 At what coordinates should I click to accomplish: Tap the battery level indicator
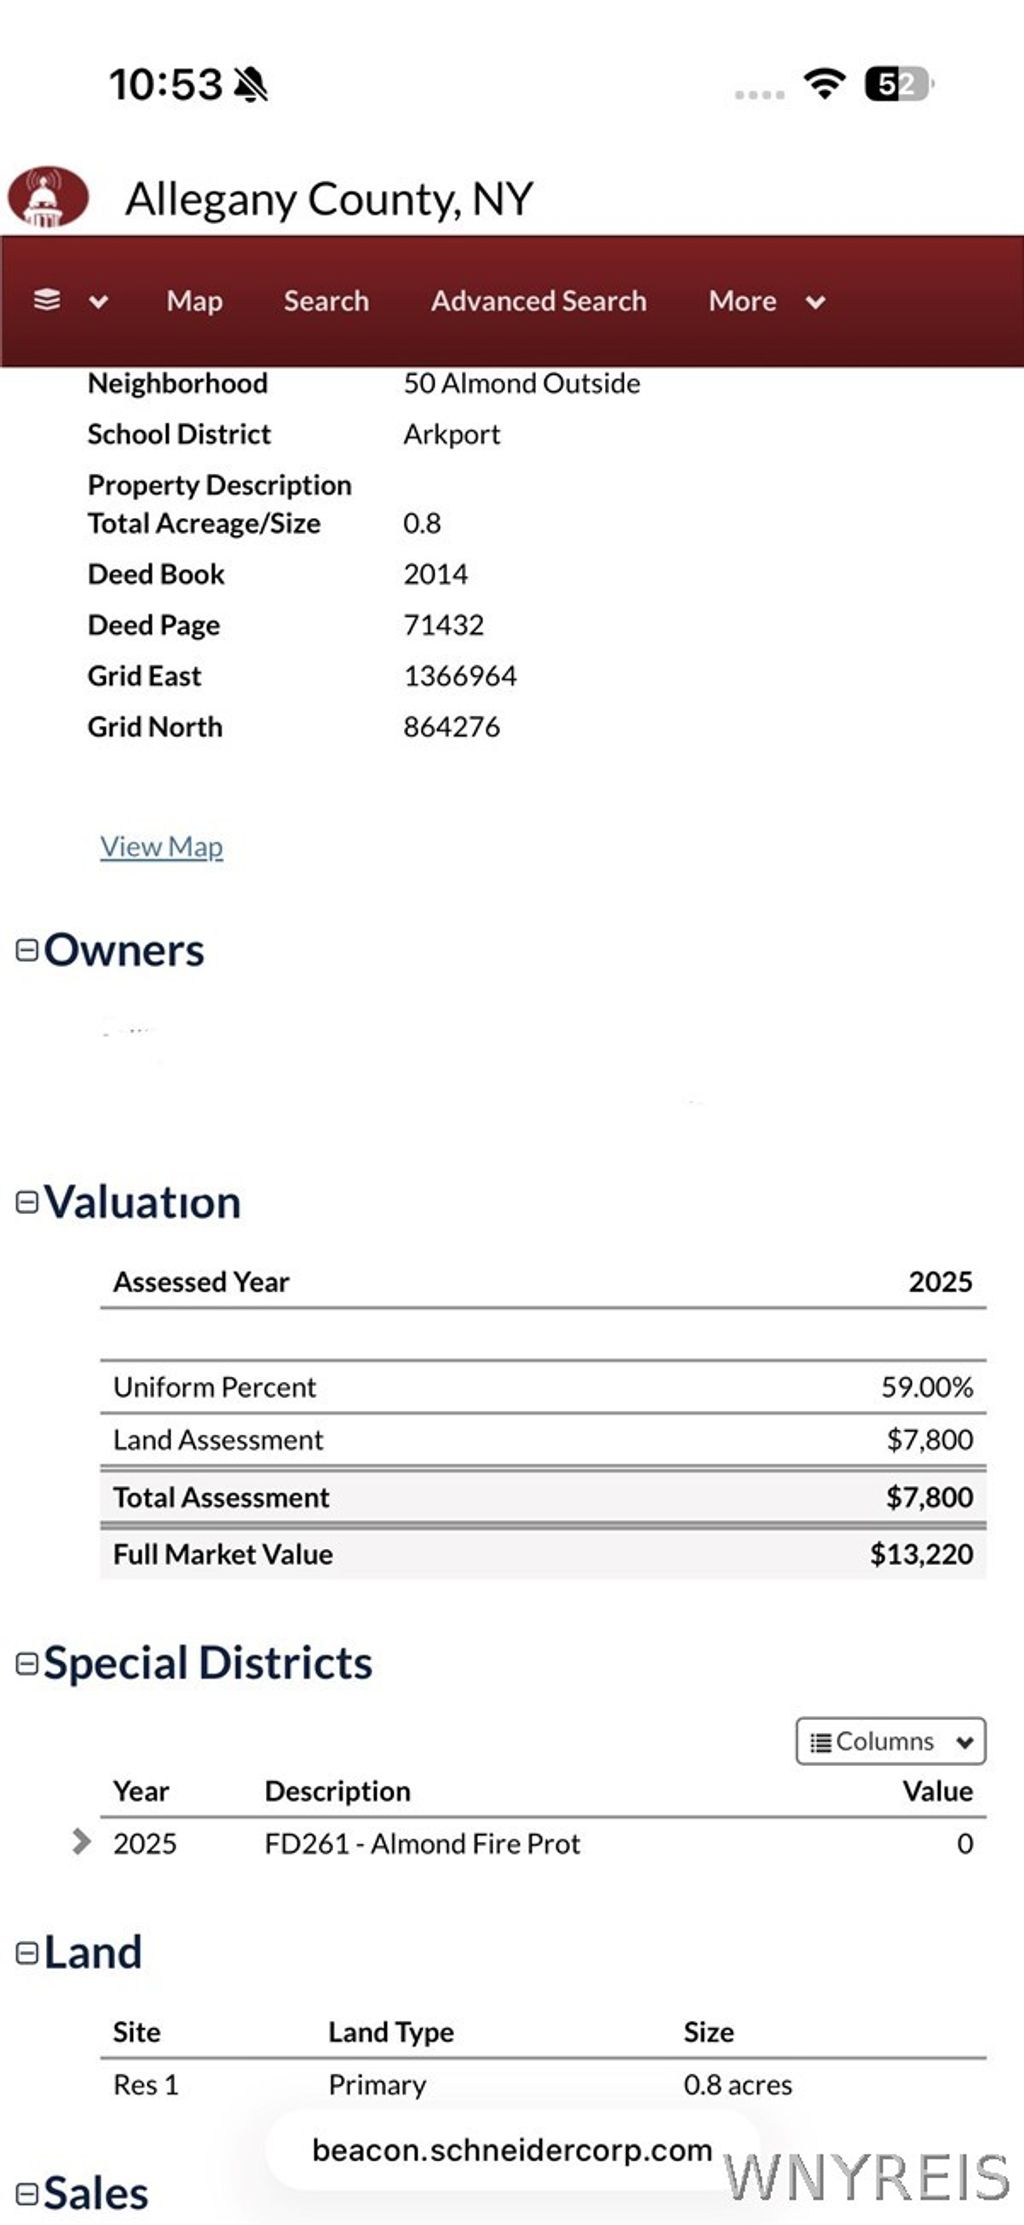(898, 84)
